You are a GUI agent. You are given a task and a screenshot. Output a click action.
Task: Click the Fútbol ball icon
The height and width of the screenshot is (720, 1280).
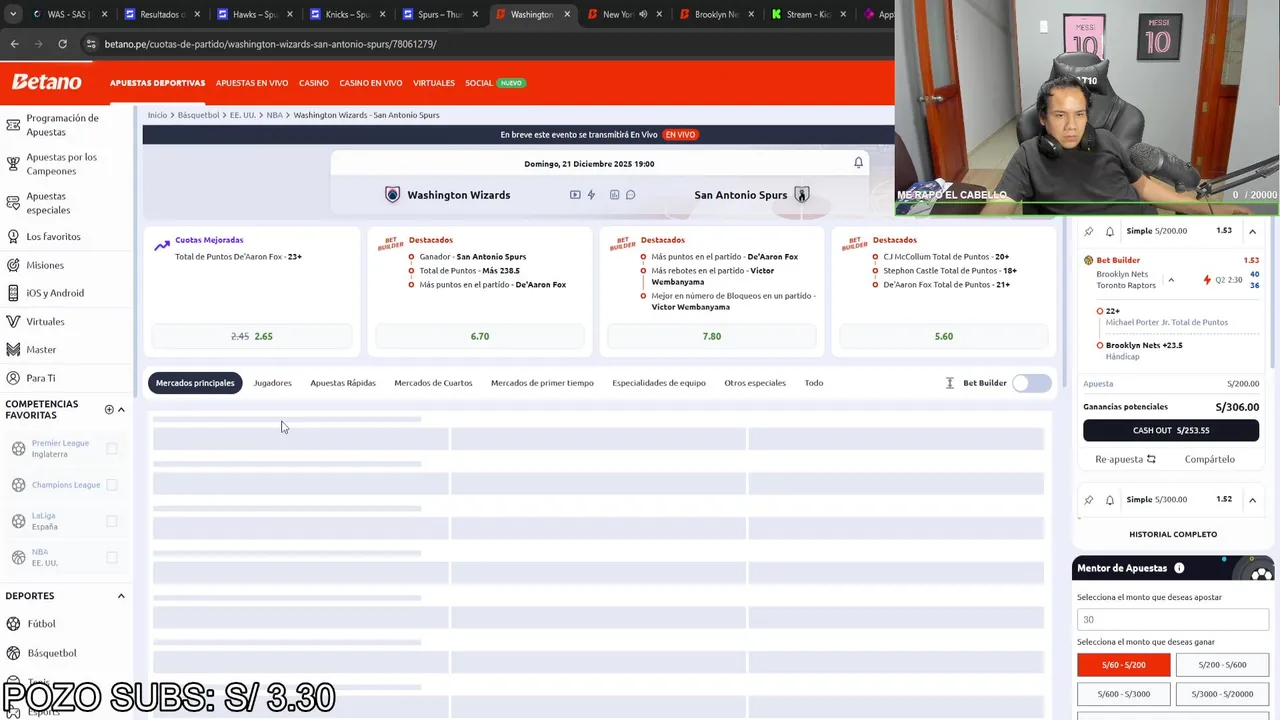(13, 624)
